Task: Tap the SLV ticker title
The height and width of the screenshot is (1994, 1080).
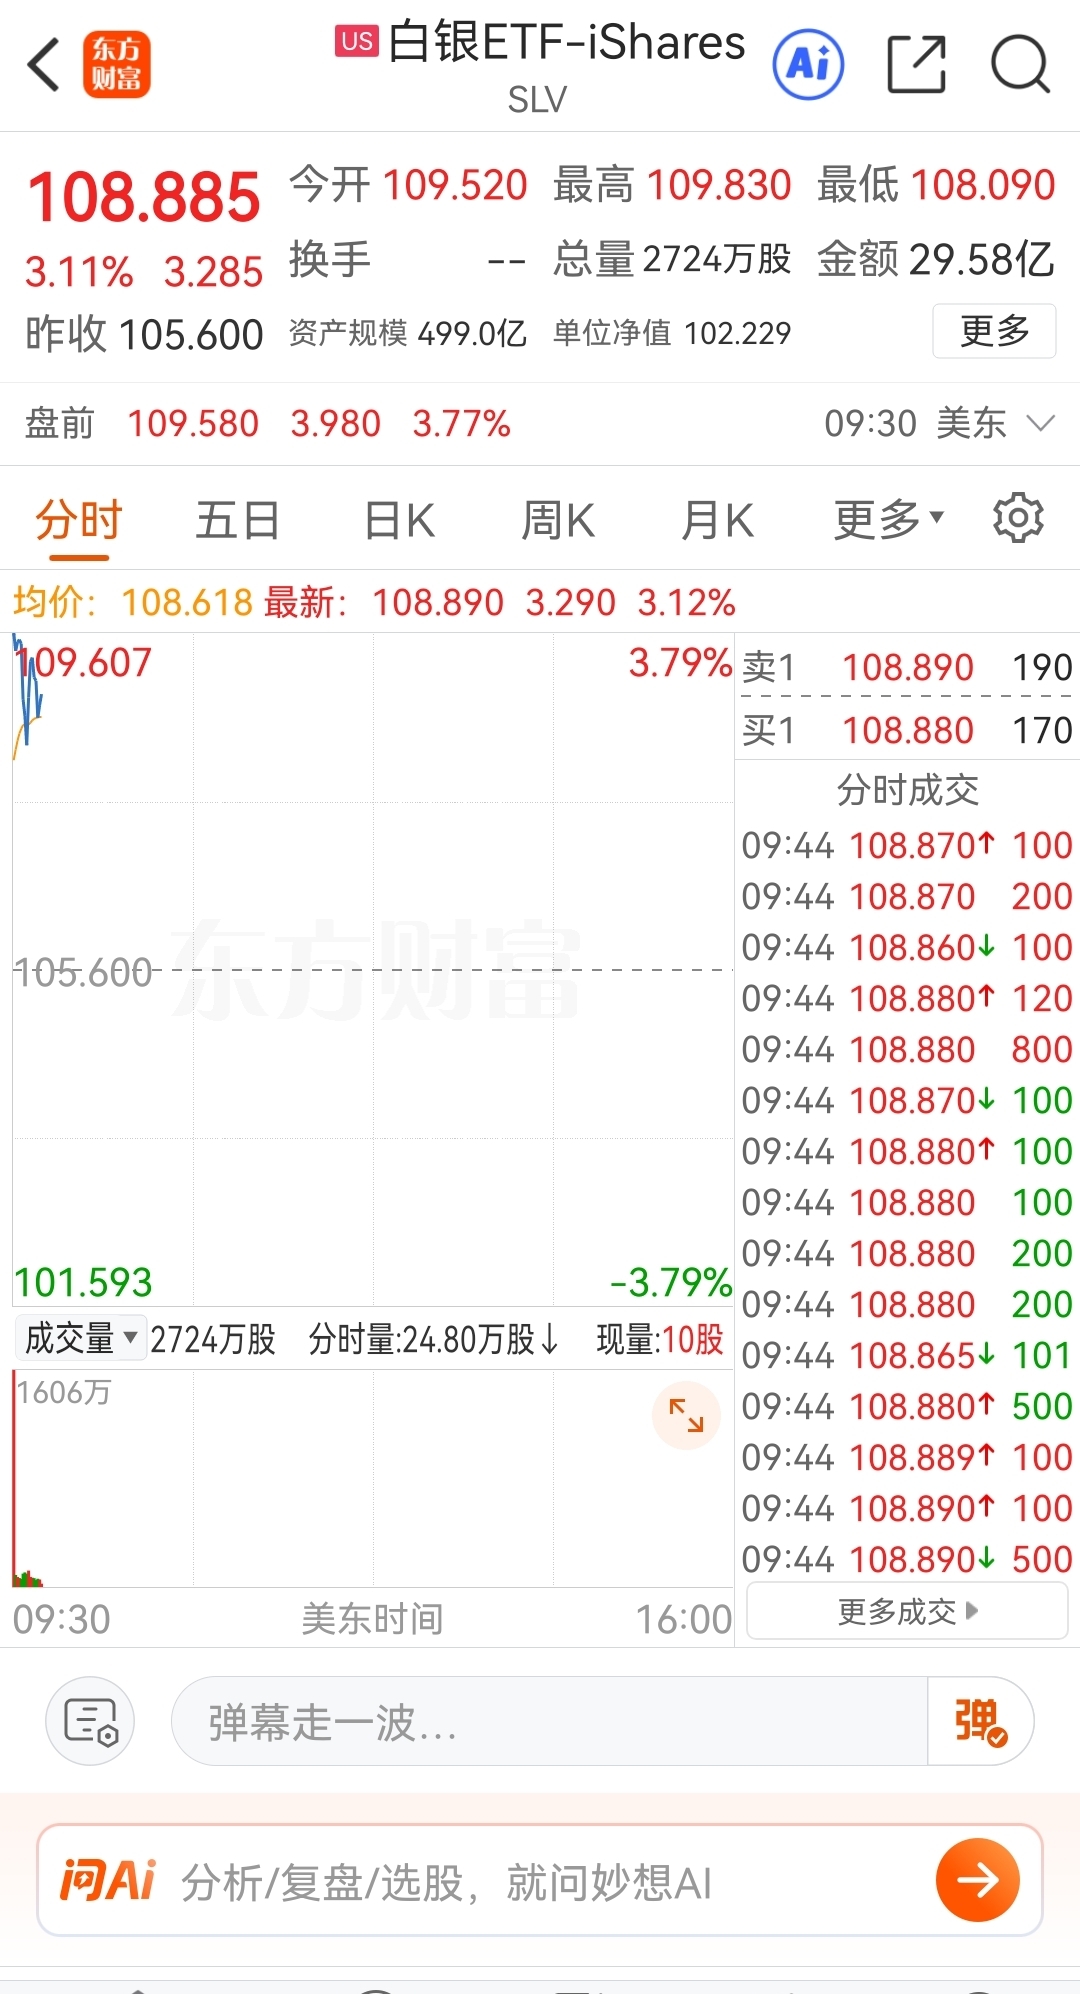Action: click(x=537, y=99)
